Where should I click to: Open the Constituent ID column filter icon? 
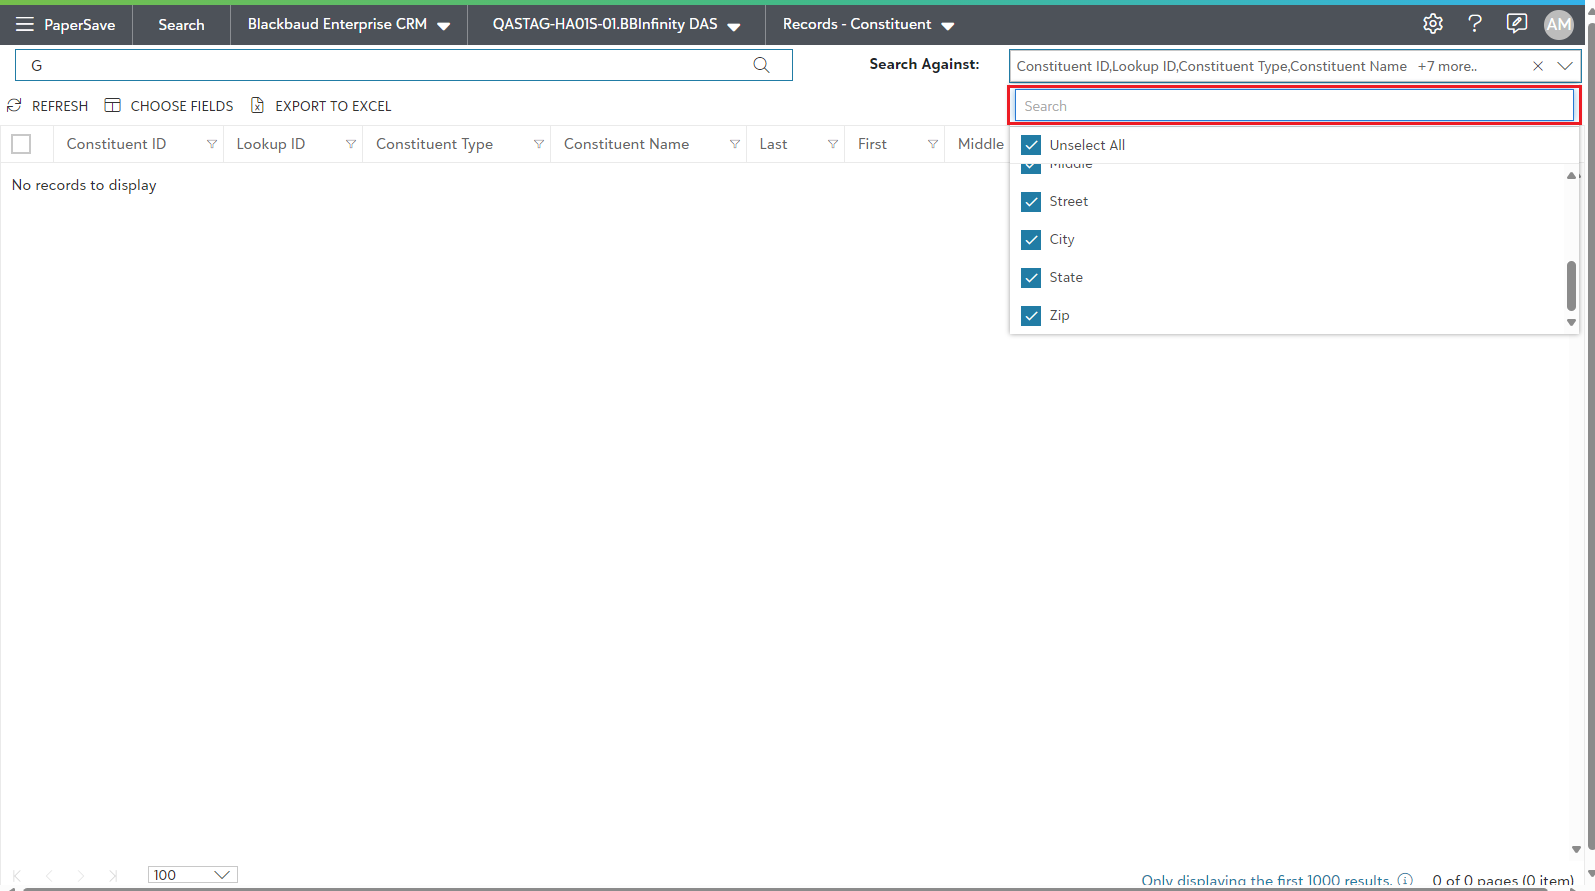tap(211, 144)
